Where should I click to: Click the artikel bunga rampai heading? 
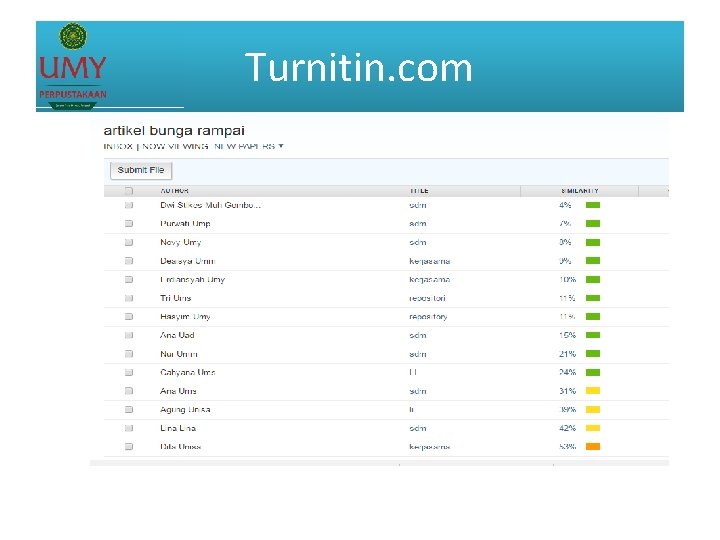click(x=174, y=131)
